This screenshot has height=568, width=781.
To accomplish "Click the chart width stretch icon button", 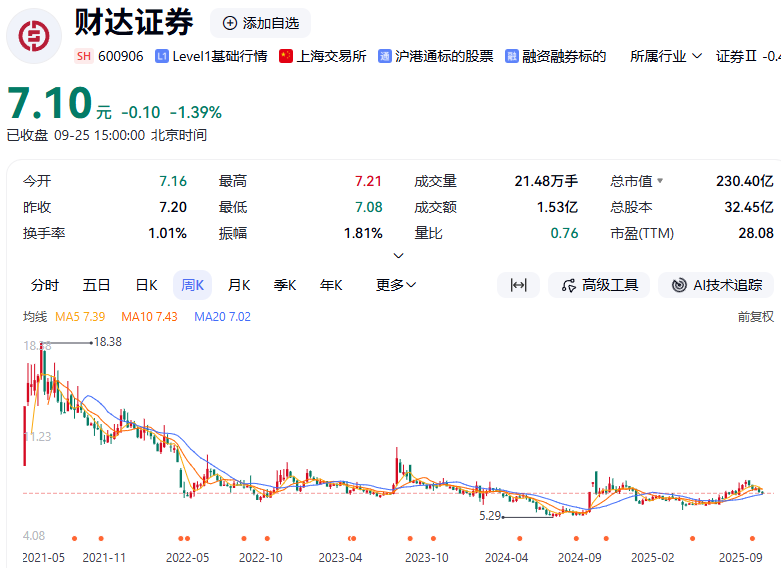I will tap(518, 285).
